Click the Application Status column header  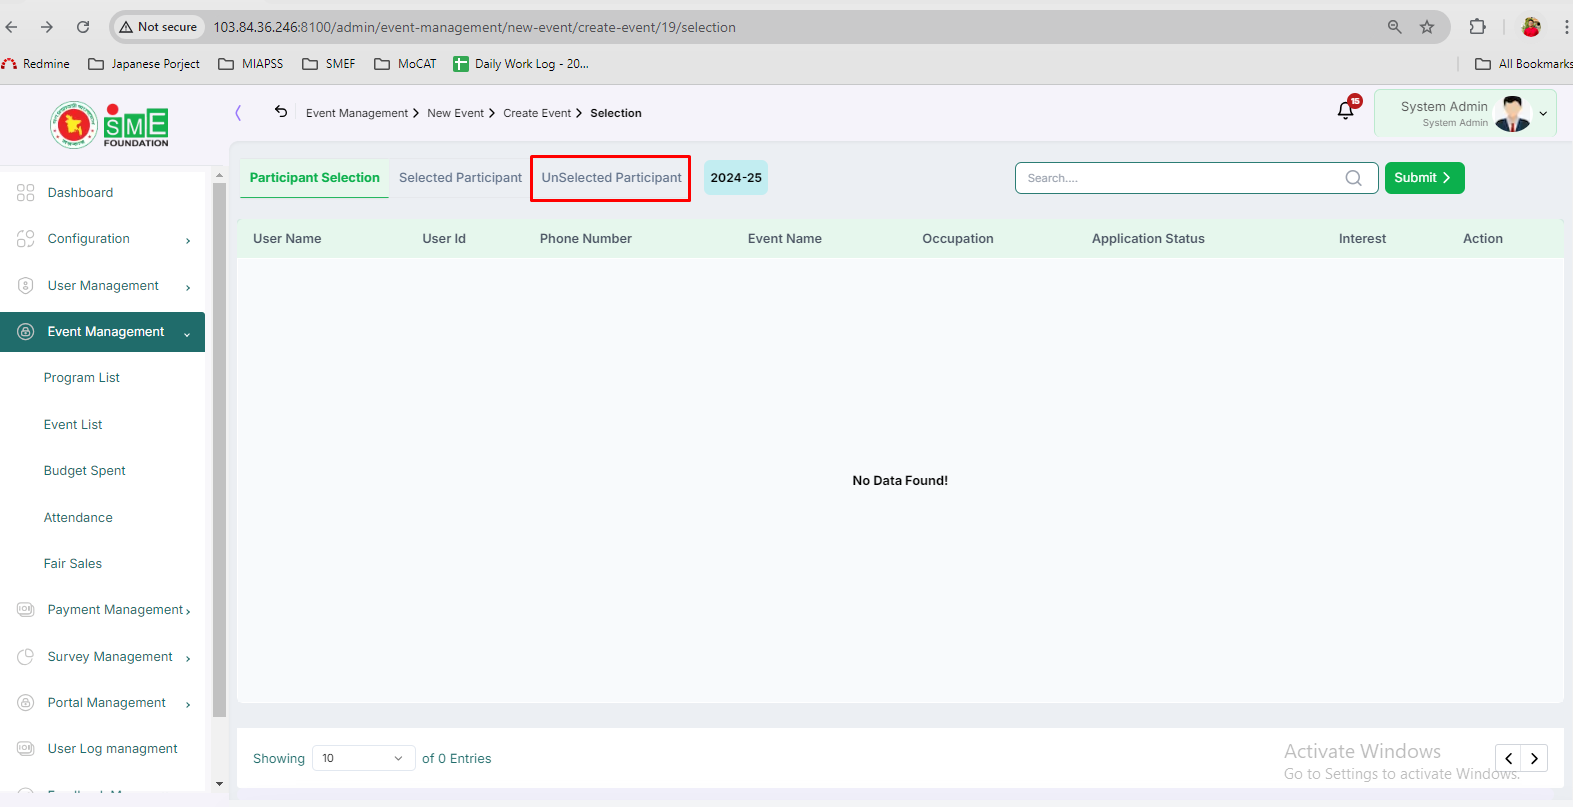[1148, 239]
